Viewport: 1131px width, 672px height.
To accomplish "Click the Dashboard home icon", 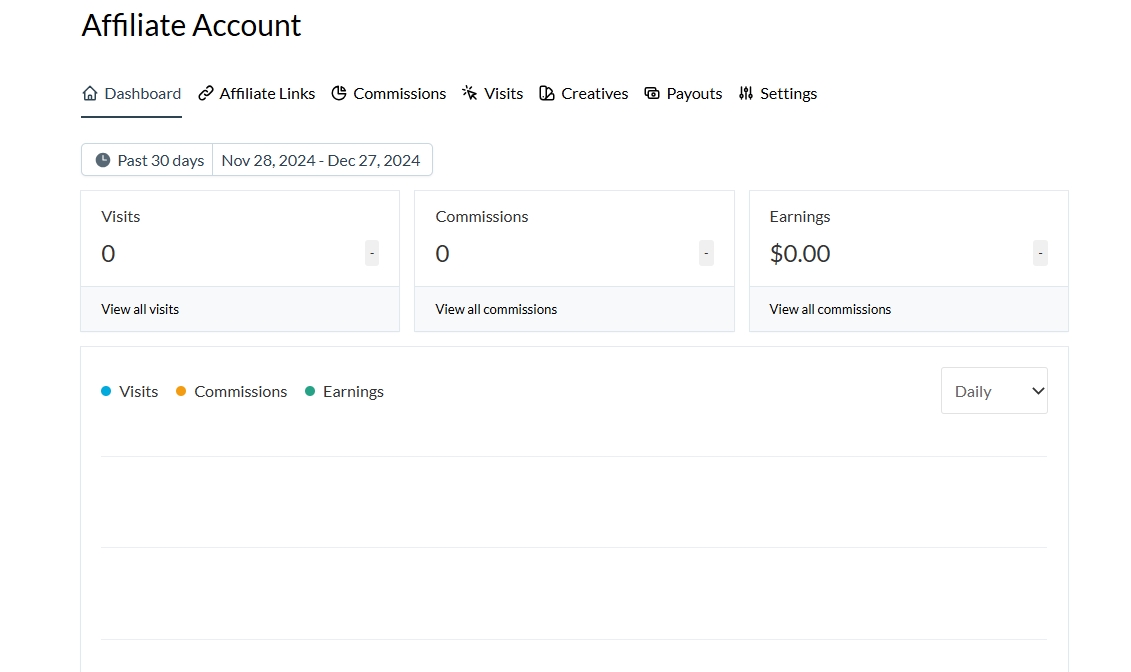I will pyautogui.click(x=90, y=94).
